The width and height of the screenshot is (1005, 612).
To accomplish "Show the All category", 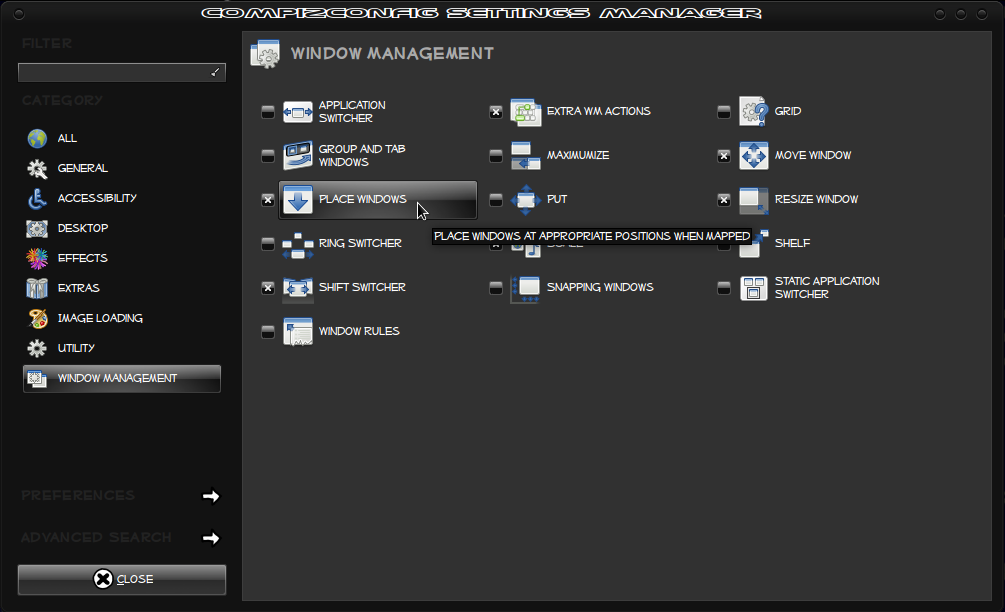I will [122, 138].
